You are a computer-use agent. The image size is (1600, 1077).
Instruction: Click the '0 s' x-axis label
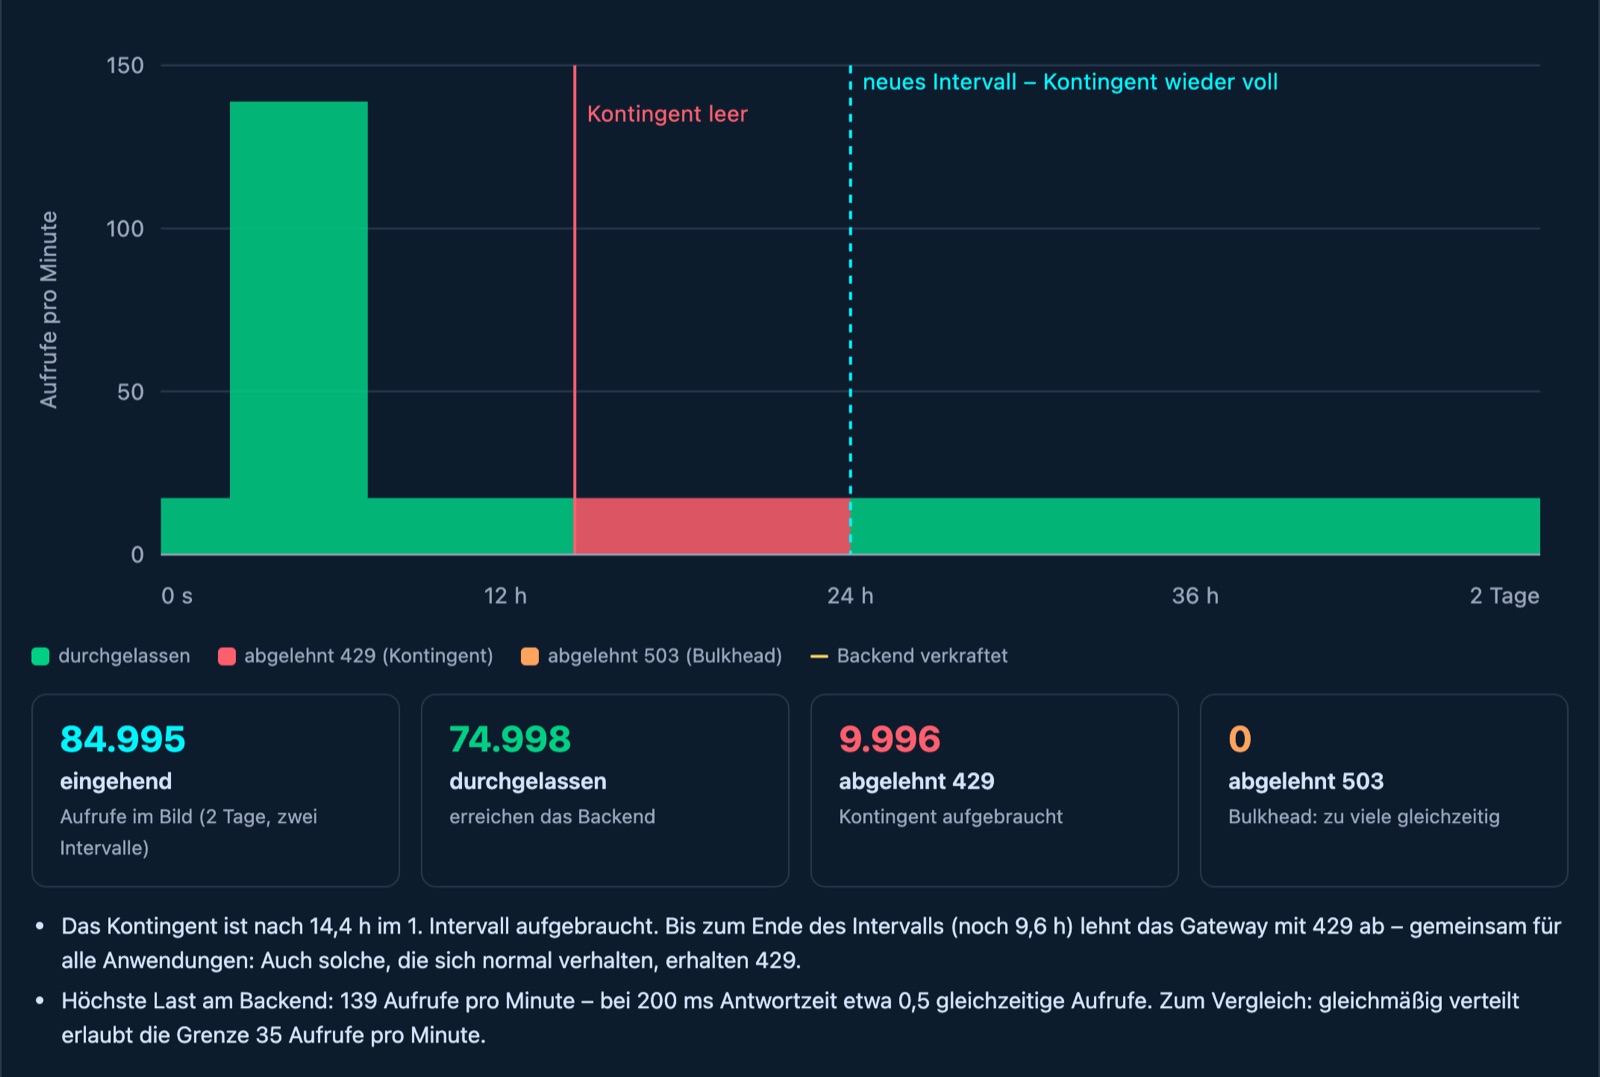tap(177, 596)
